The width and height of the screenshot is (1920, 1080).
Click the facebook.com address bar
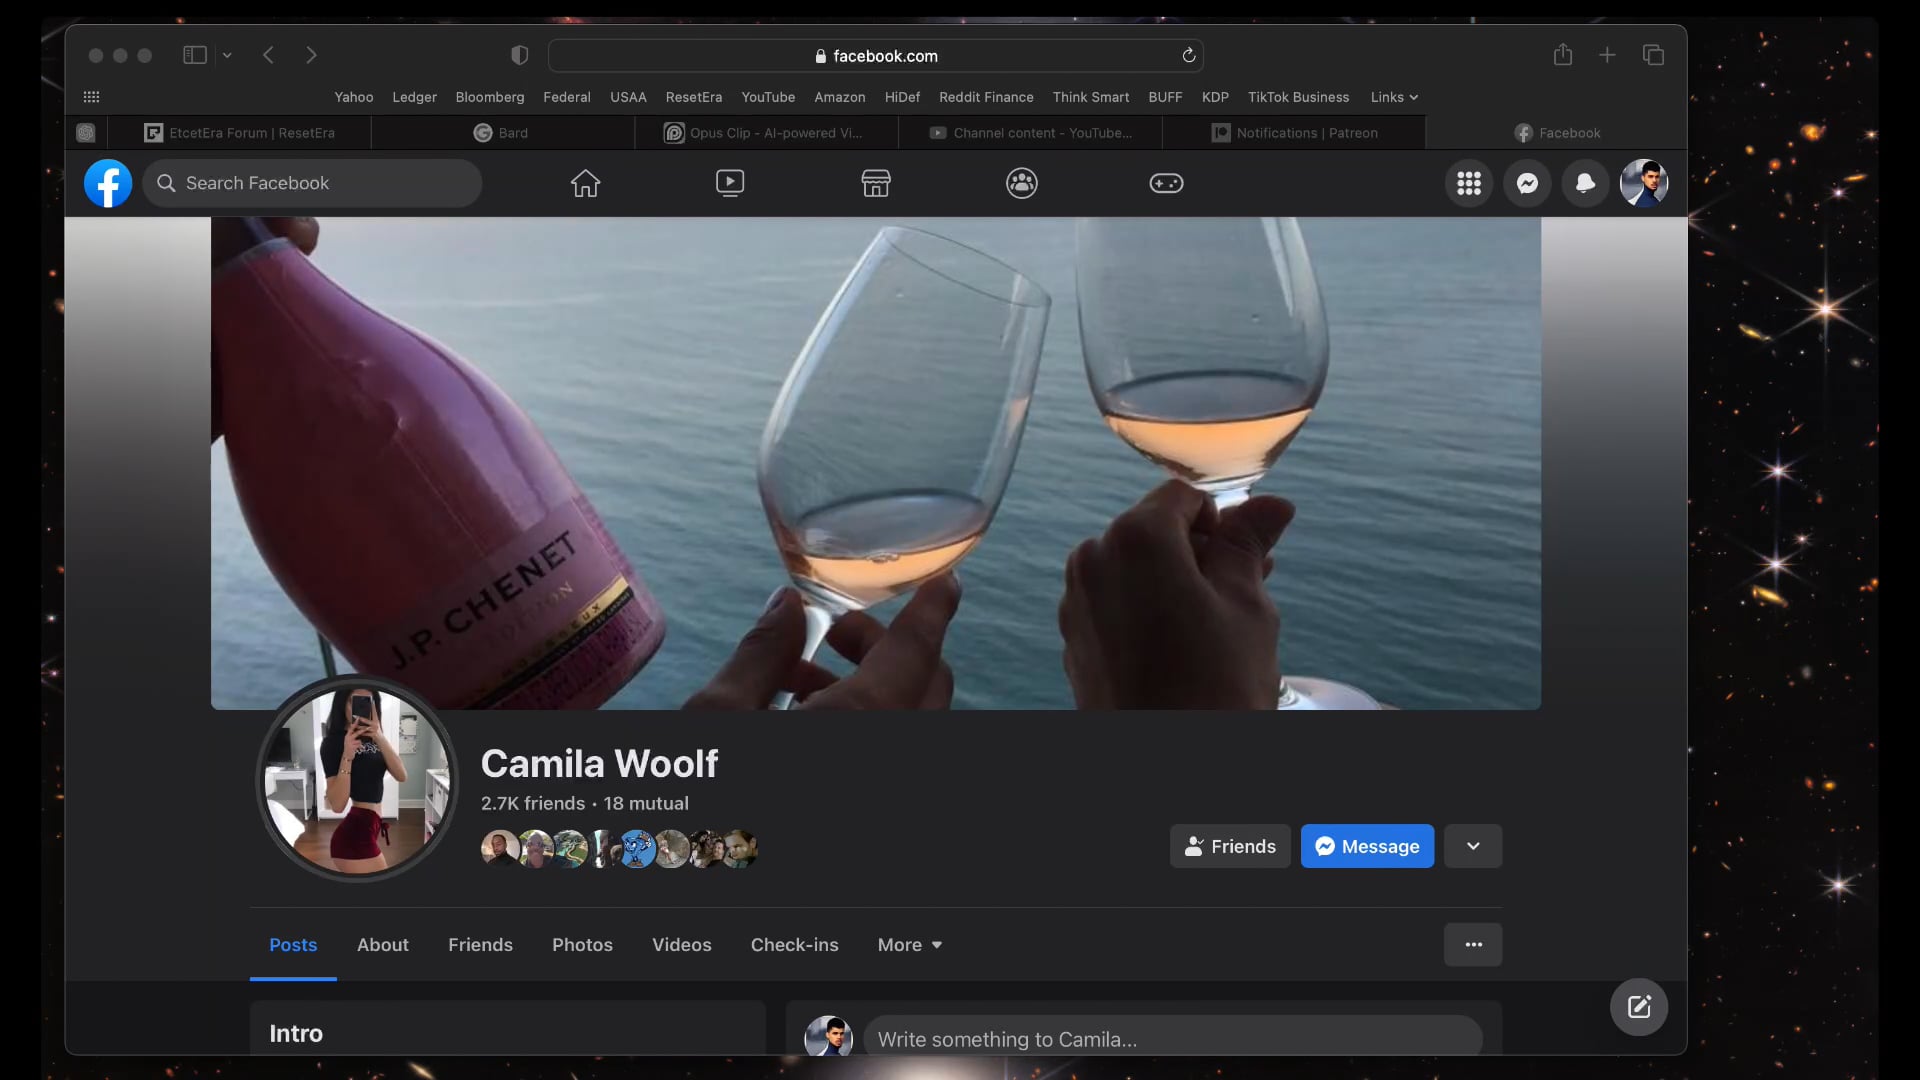point(875,55)
